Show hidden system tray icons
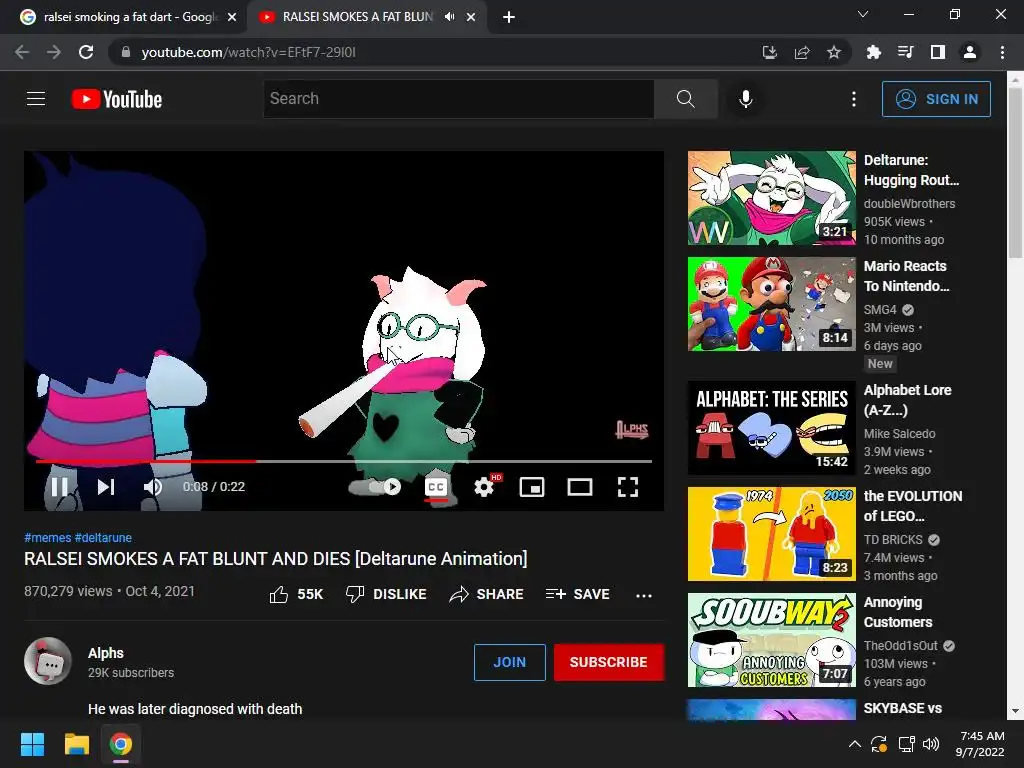The width and height of the screenshot is (1024, 768). tap(854, 744)
